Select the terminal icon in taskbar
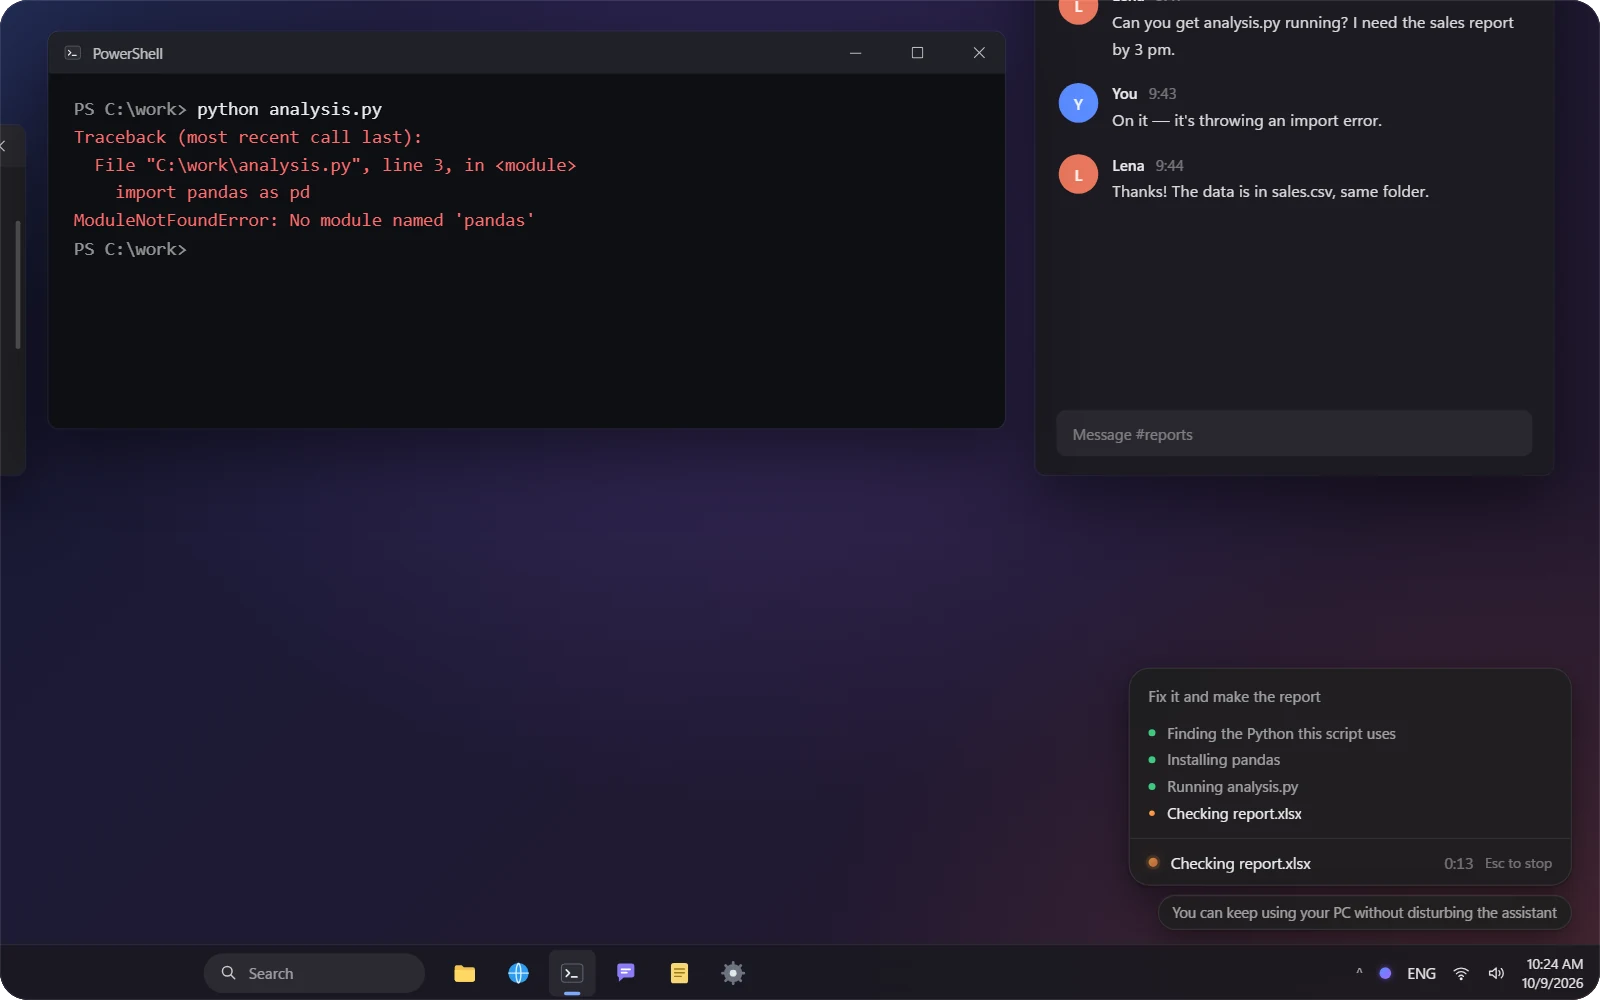This screenshot has height=1000, width=1600. (x=572, y=973)
